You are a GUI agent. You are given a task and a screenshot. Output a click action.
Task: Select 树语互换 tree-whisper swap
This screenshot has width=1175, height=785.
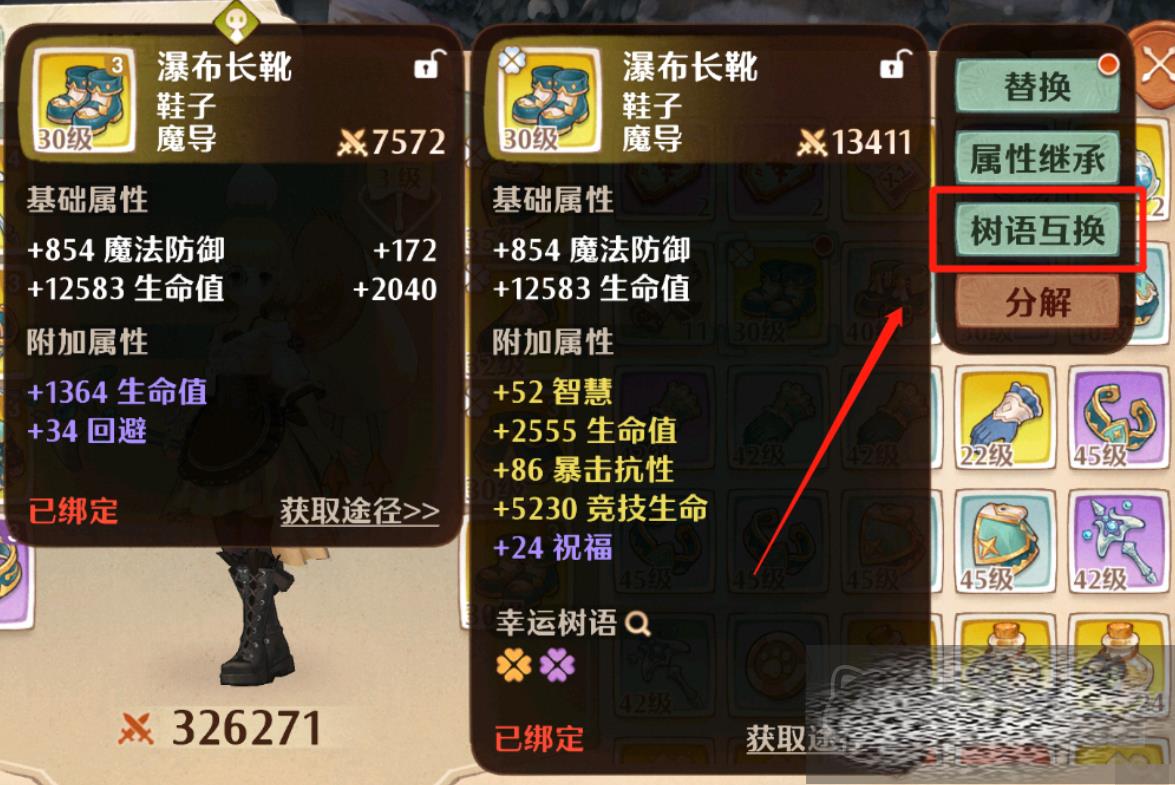(x=1037, y=230)
